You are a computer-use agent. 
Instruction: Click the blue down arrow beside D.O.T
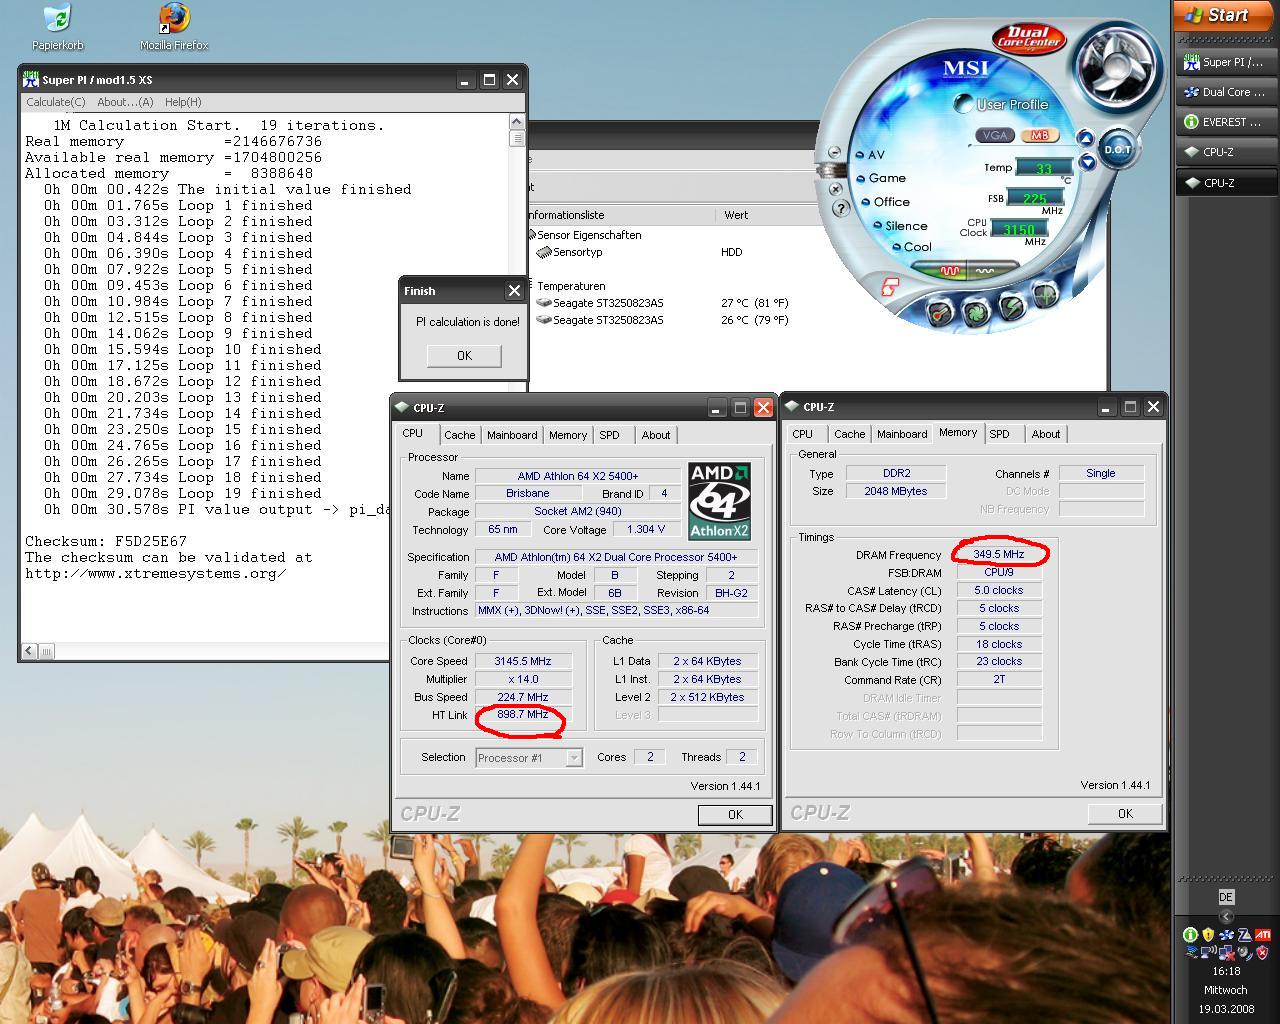(1087, 163)
